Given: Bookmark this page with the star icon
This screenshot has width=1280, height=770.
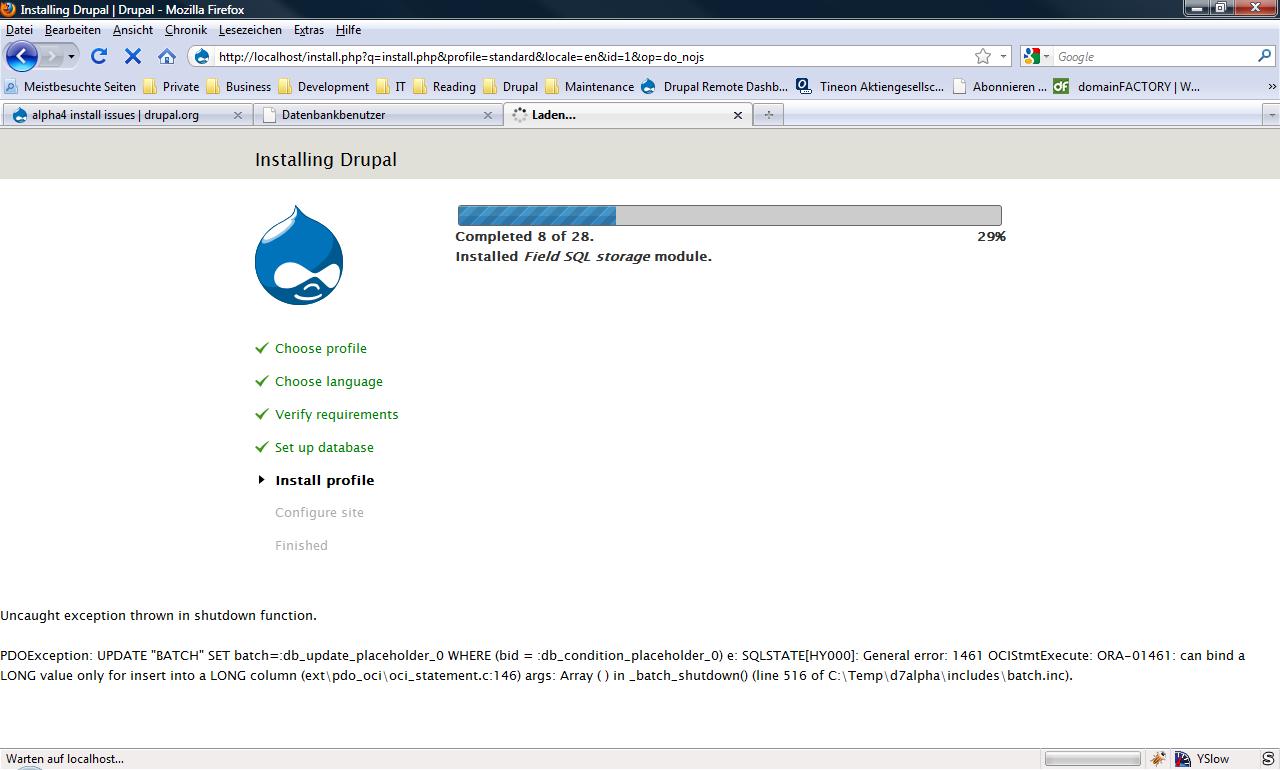Looking at the screenshot, I should [983, 57].
